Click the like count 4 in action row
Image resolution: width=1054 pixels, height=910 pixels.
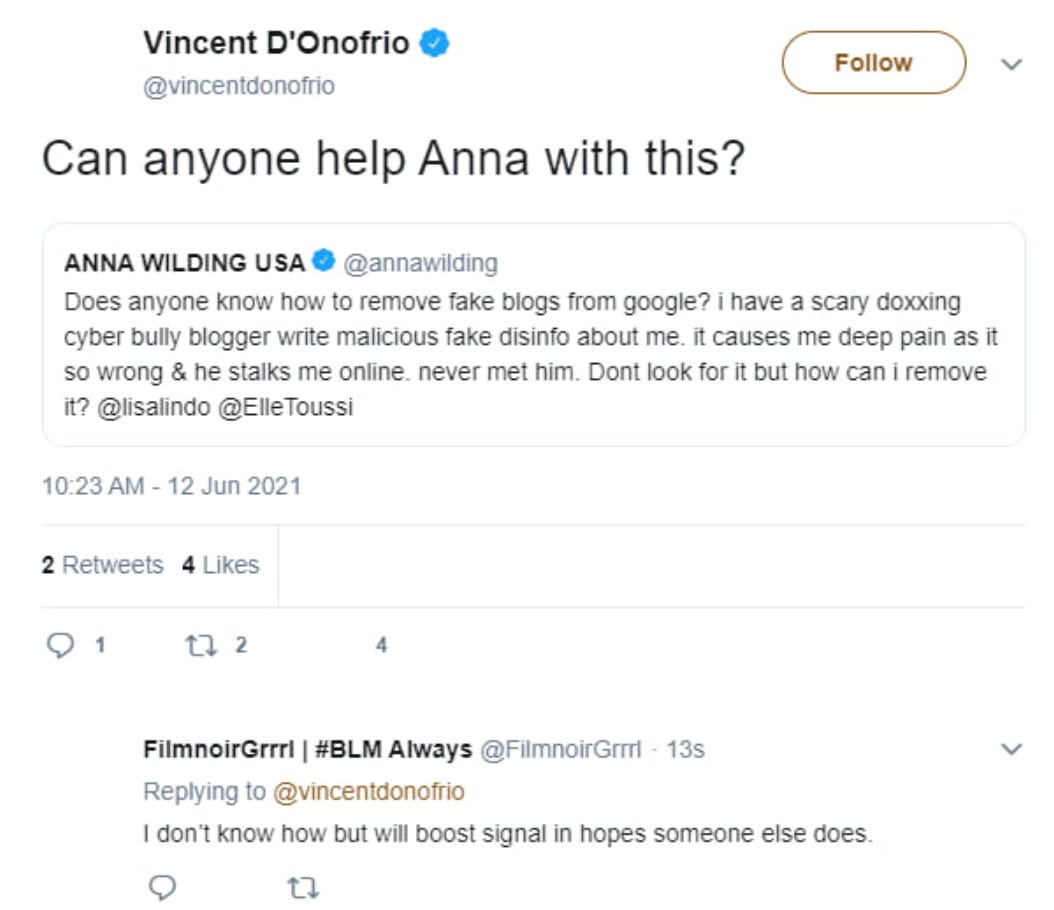click(381, 645)
